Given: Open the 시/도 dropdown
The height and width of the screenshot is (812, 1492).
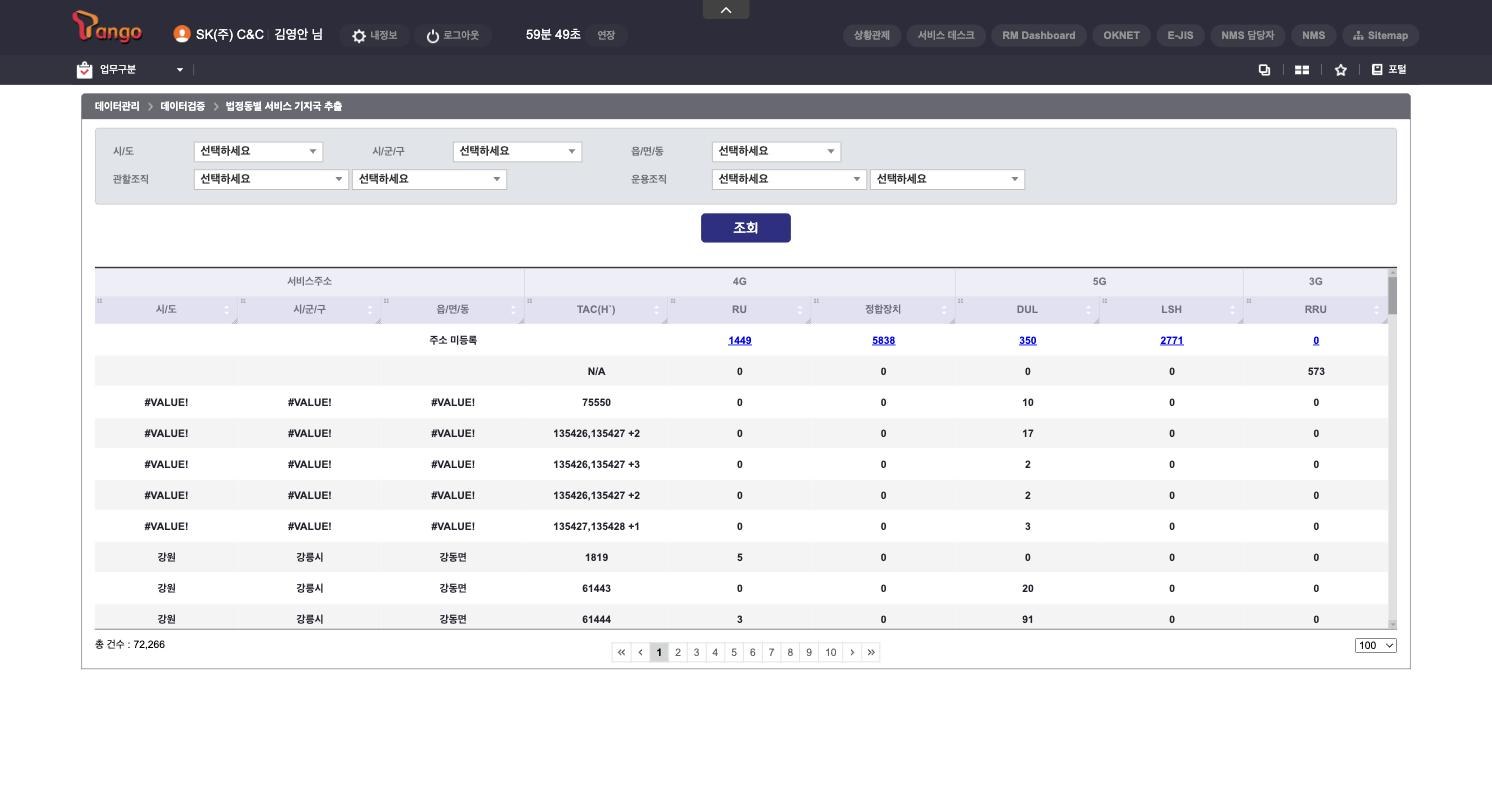Looking at the screenshot, I should pyautogui.click(x=258, y=152).
